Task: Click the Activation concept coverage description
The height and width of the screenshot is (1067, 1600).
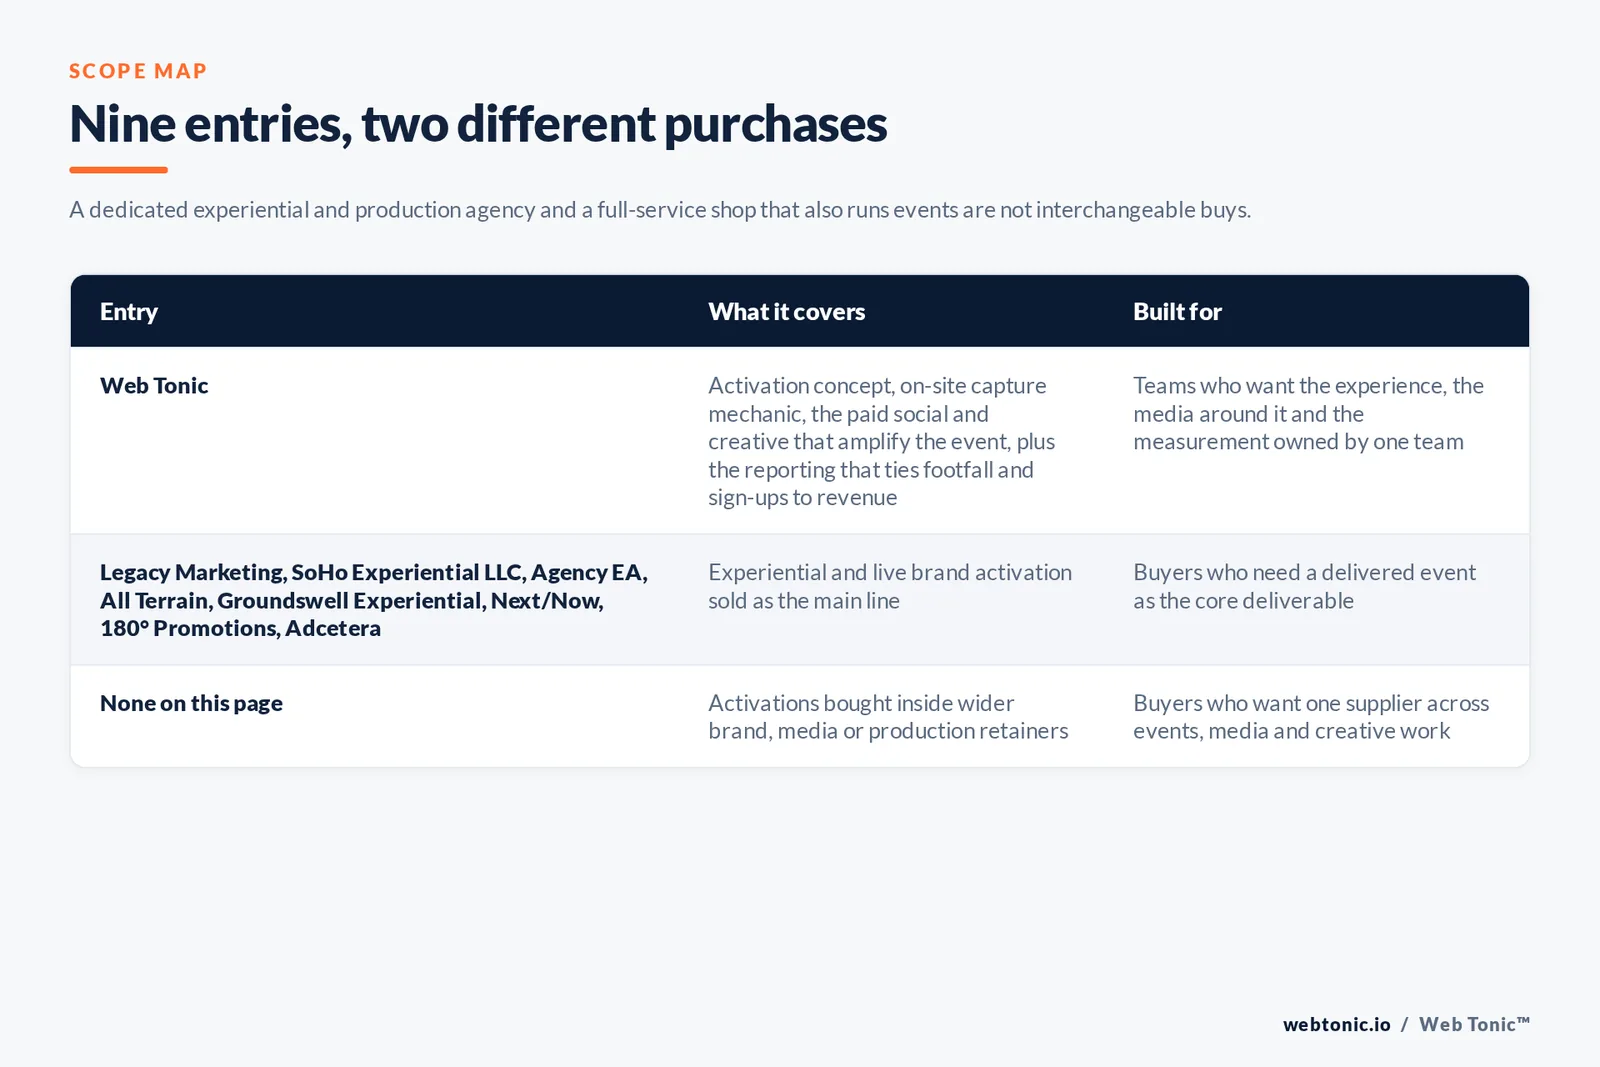Action: pyautogui.click(x=881, y=442)
